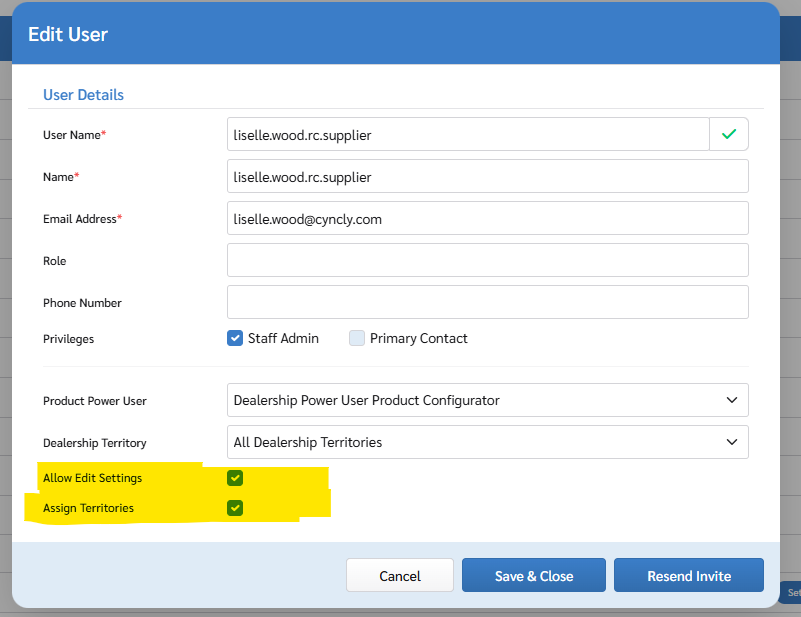
Task: Click the Resend Invite button
Action: pos(688,576)
